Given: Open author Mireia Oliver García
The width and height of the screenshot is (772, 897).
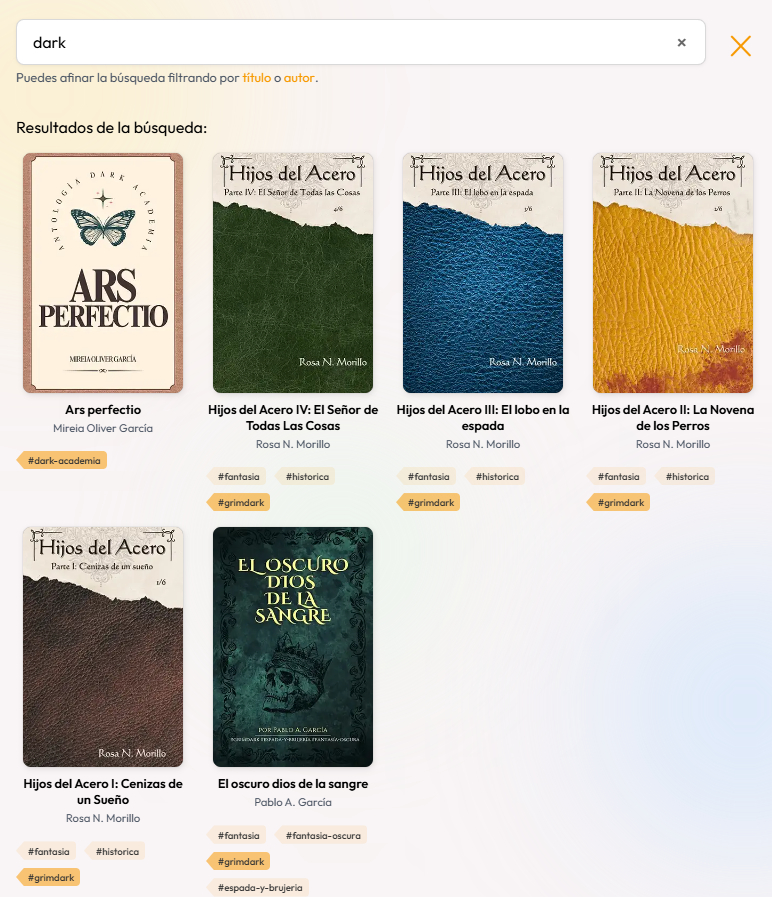Looking at the screenshot, I should [103, 428].
